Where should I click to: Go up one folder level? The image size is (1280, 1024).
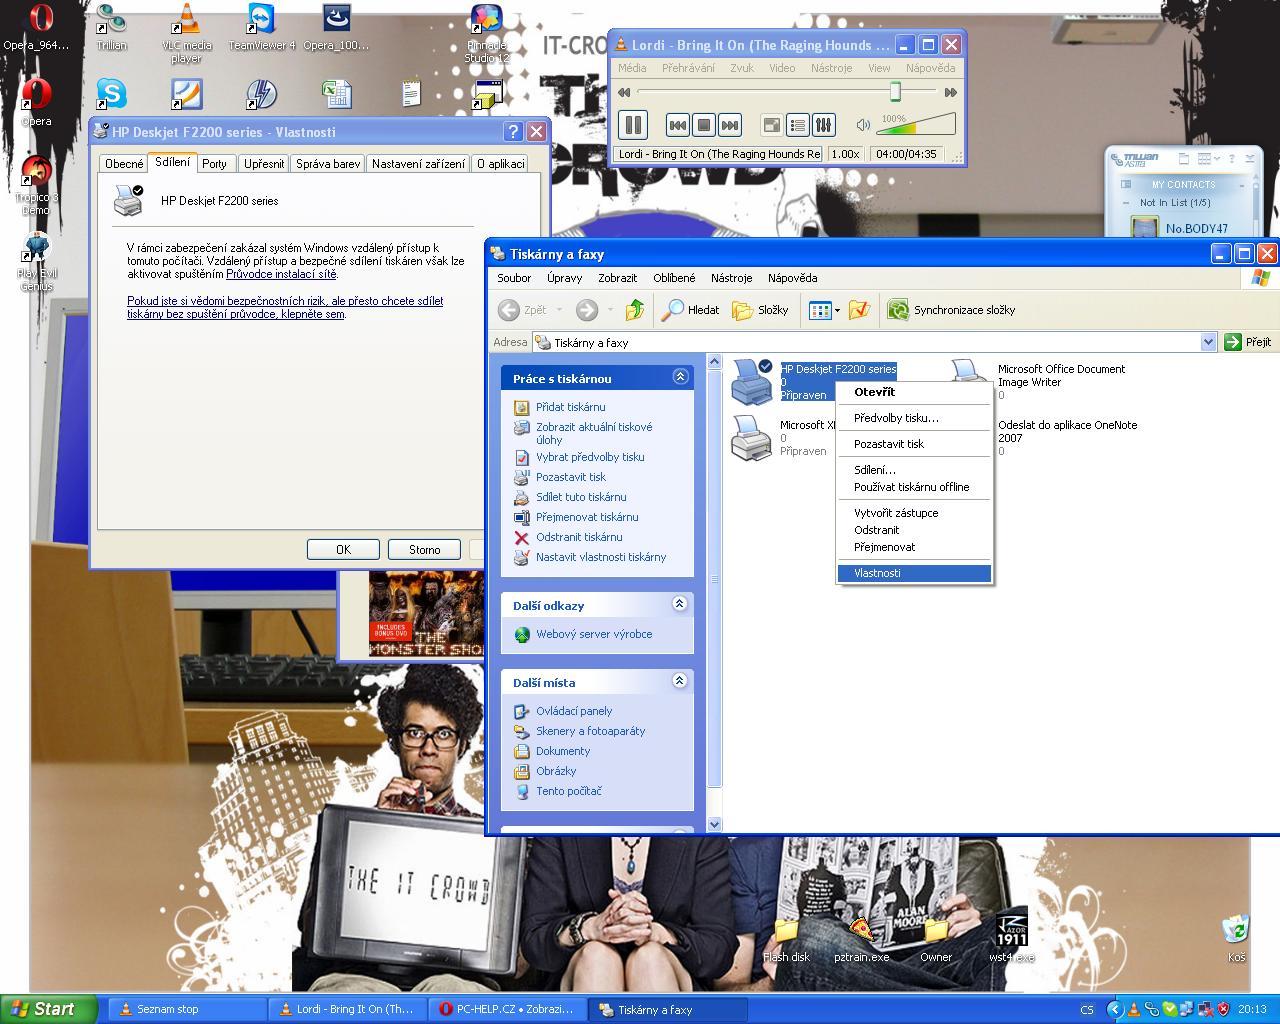tap(634, 310)
